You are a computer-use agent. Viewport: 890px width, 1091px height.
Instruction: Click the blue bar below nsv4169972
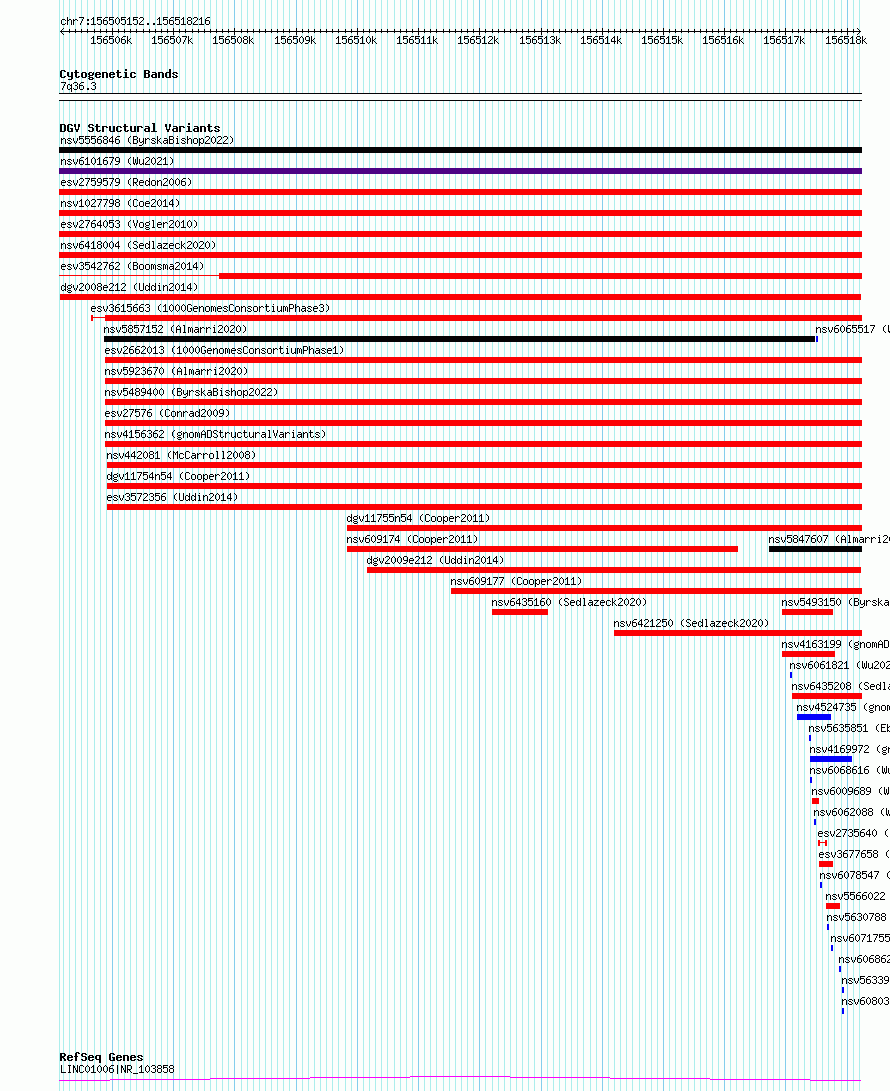pyautogui.click(x=831, y=759)
